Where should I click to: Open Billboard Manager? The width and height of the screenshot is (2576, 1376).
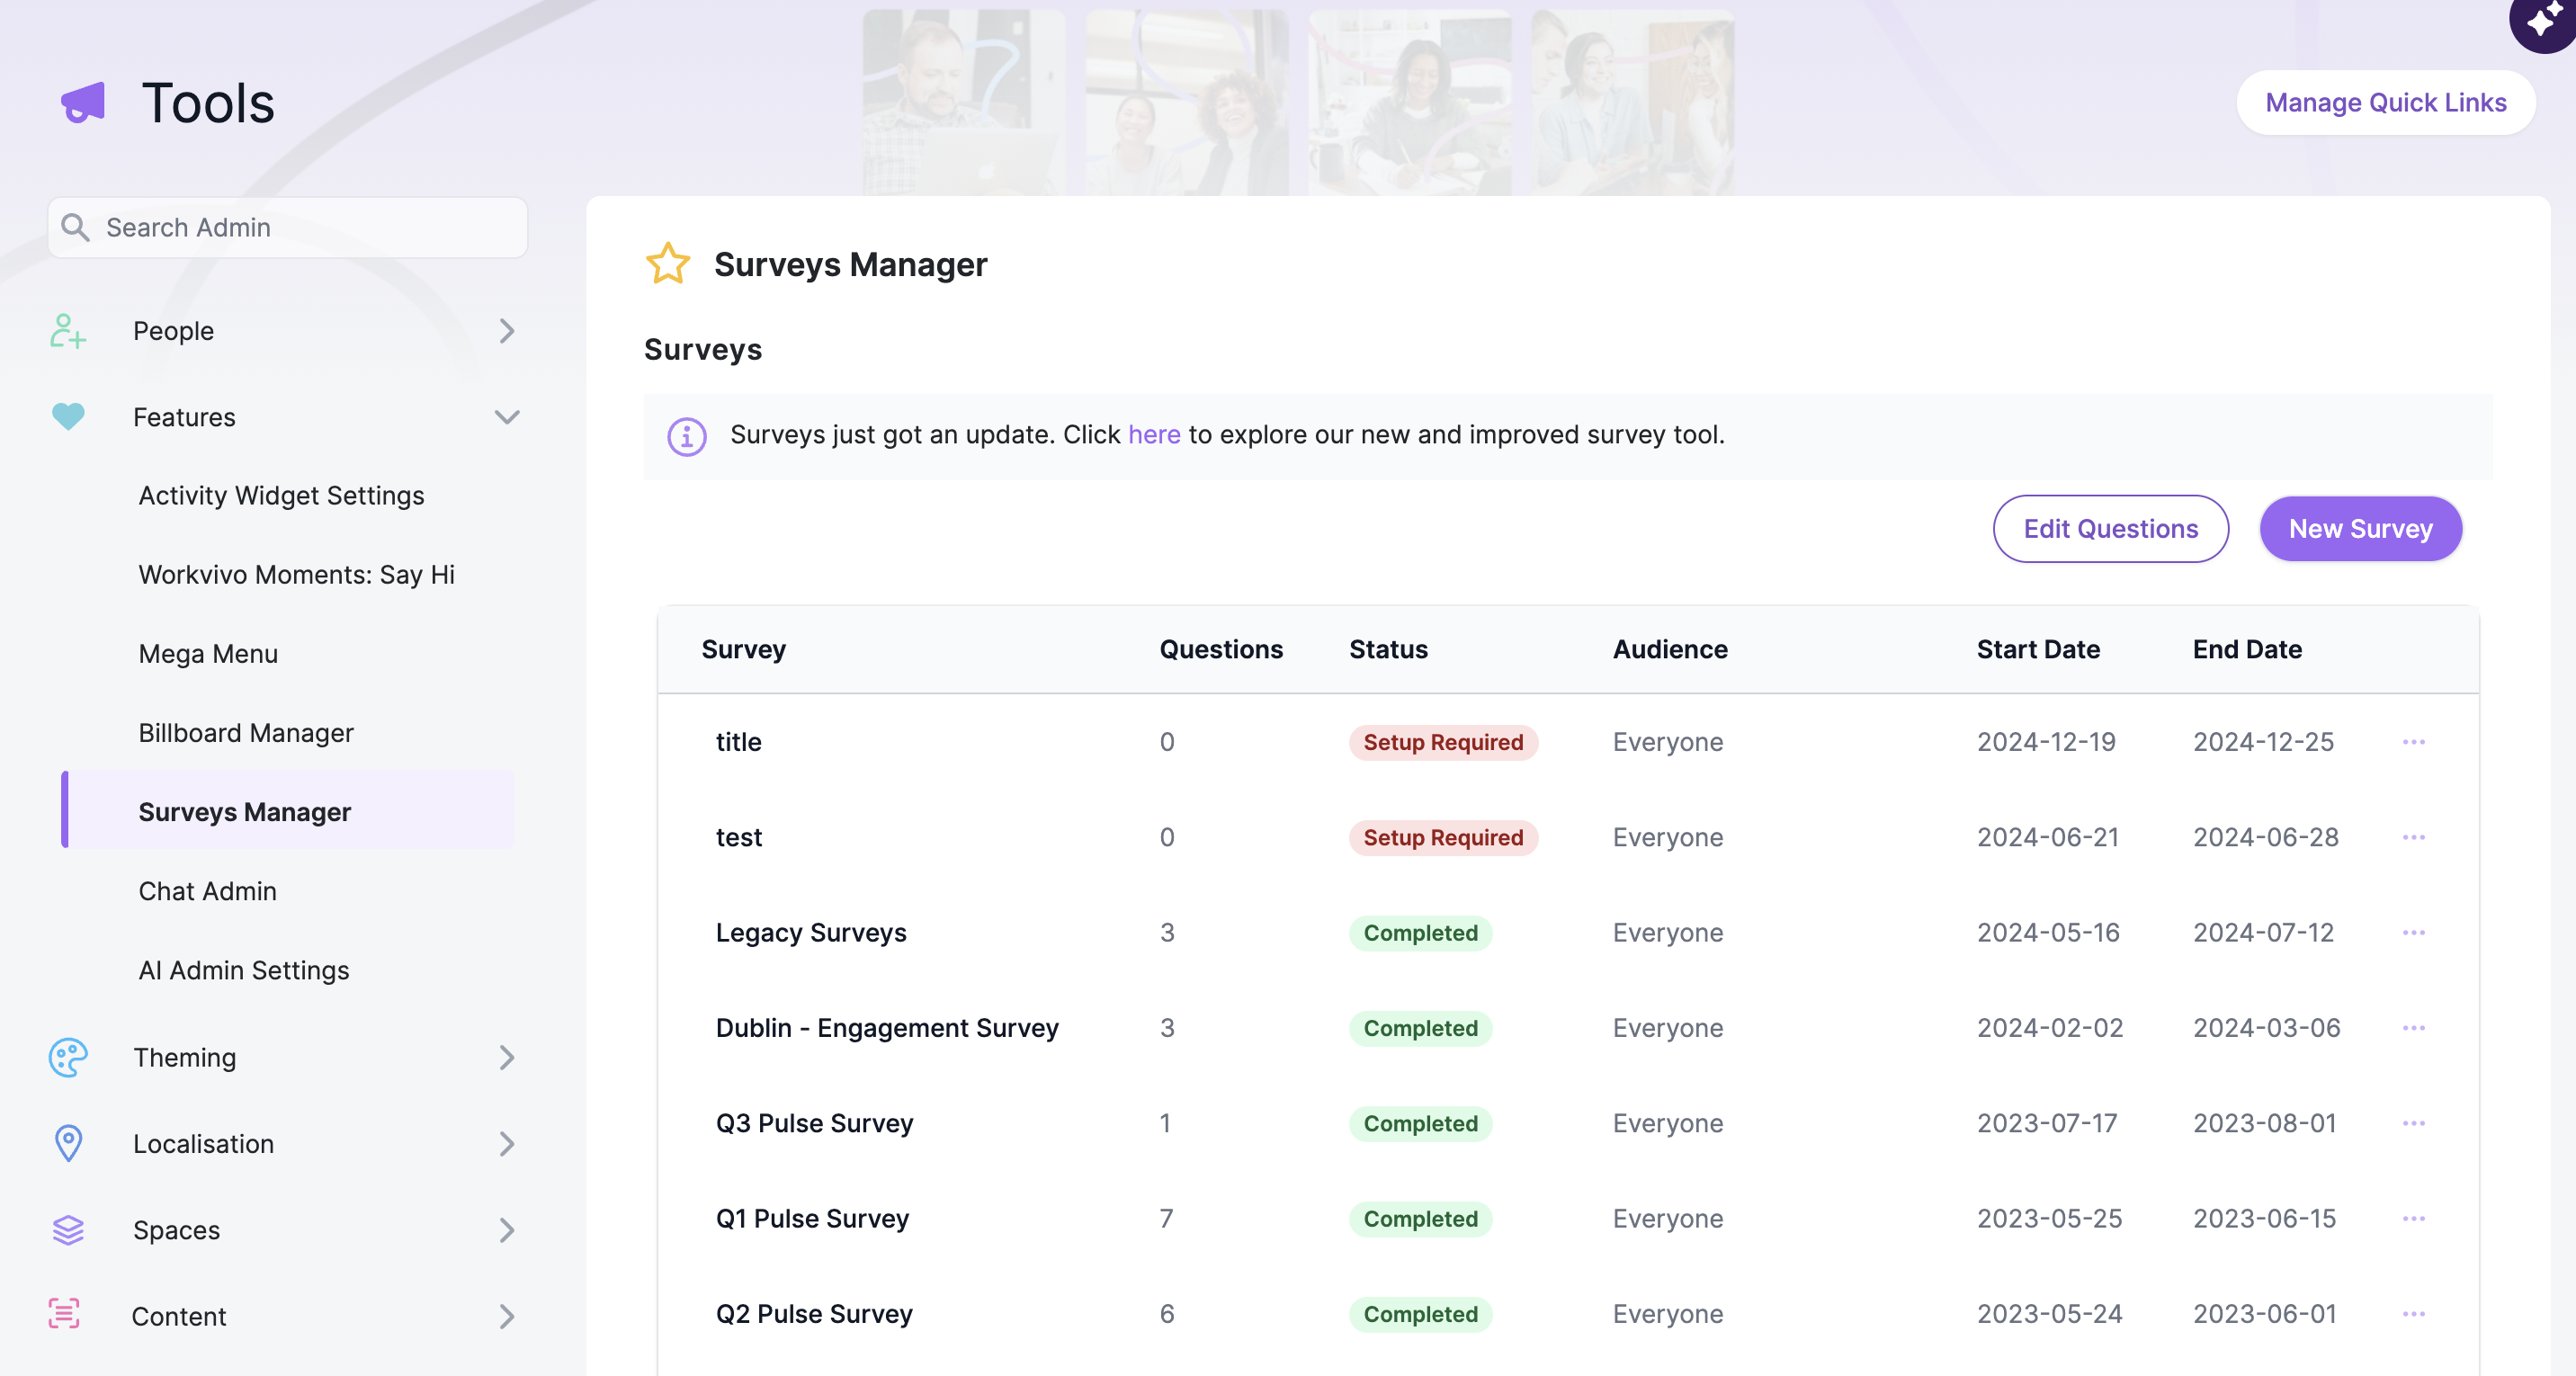tap(246, 733)
